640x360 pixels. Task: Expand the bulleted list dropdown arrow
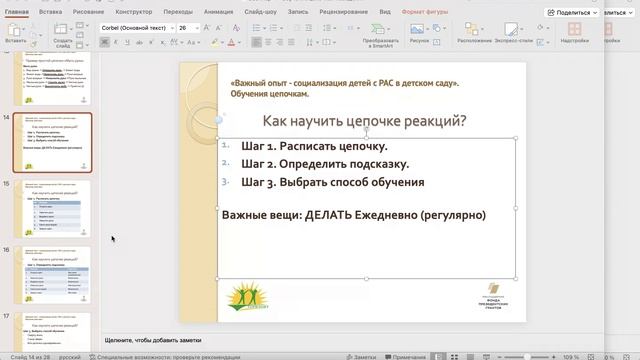click(264, 28)
